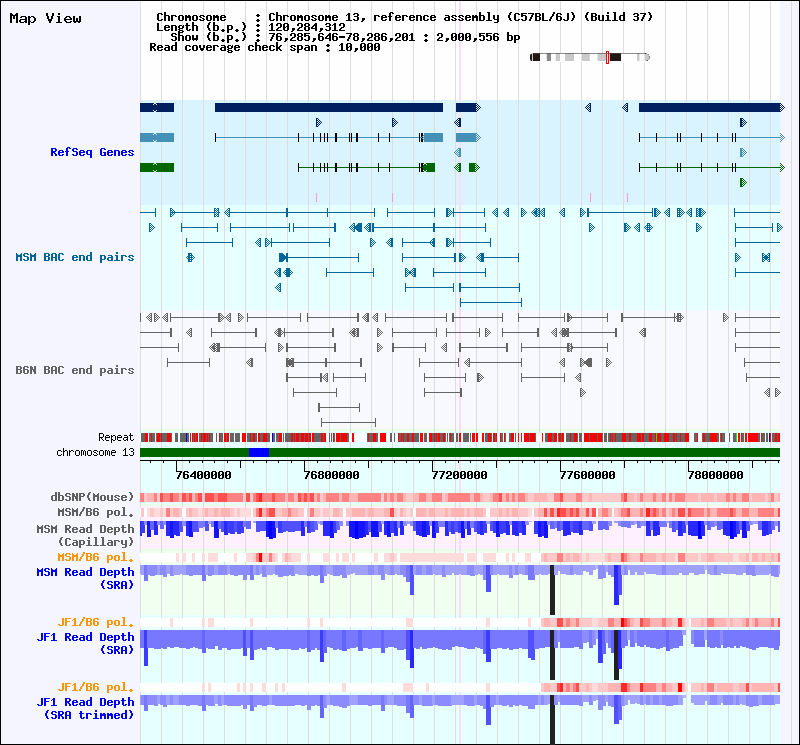Click the 76400000 ruler position
The height and width of the screenshot is (745, 800).
[x=203, y=475]
